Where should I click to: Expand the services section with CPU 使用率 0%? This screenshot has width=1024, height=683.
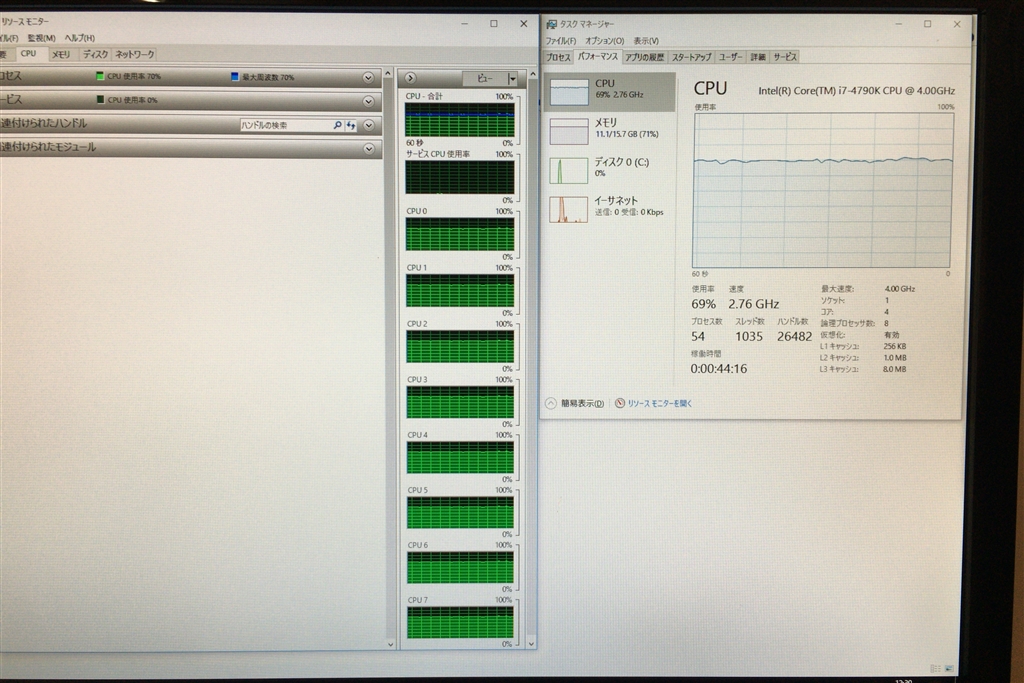point(368,101)
